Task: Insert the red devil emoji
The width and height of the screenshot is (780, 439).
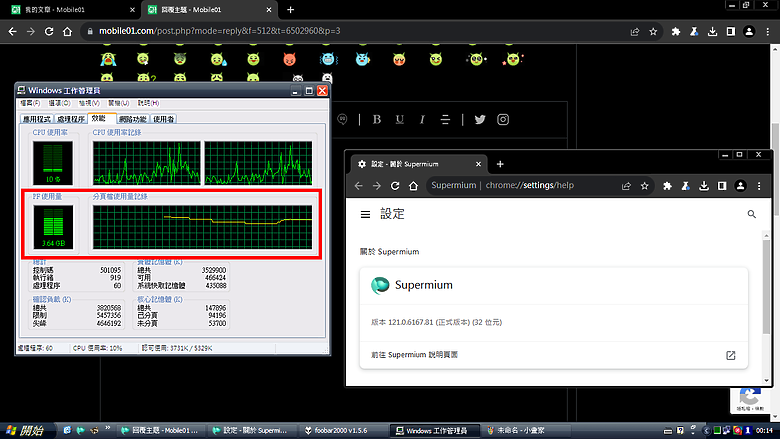Action: [290, 60]
